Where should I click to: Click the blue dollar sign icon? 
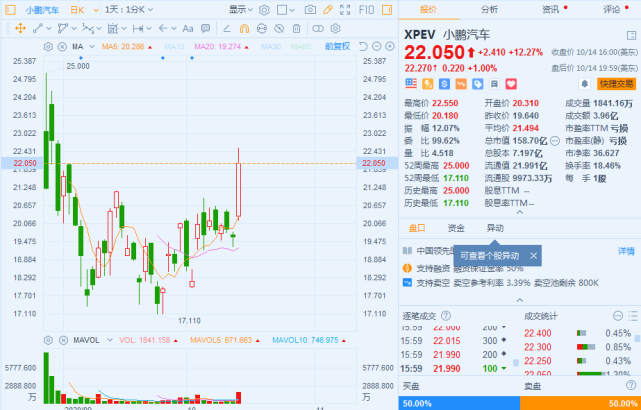pos(444,84)
